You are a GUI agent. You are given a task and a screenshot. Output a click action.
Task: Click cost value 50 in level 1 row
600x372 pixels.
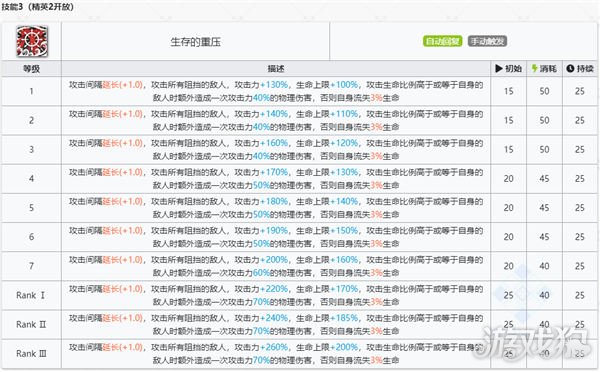pos(545,91)
